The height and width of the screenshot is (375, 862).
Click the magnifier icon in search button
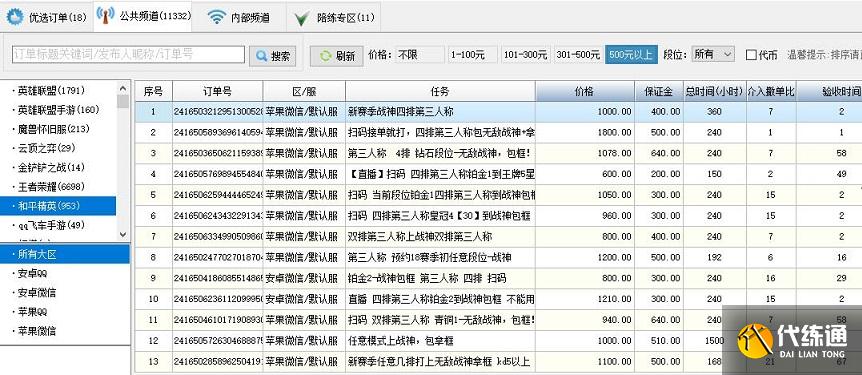[x=261, y=56]
